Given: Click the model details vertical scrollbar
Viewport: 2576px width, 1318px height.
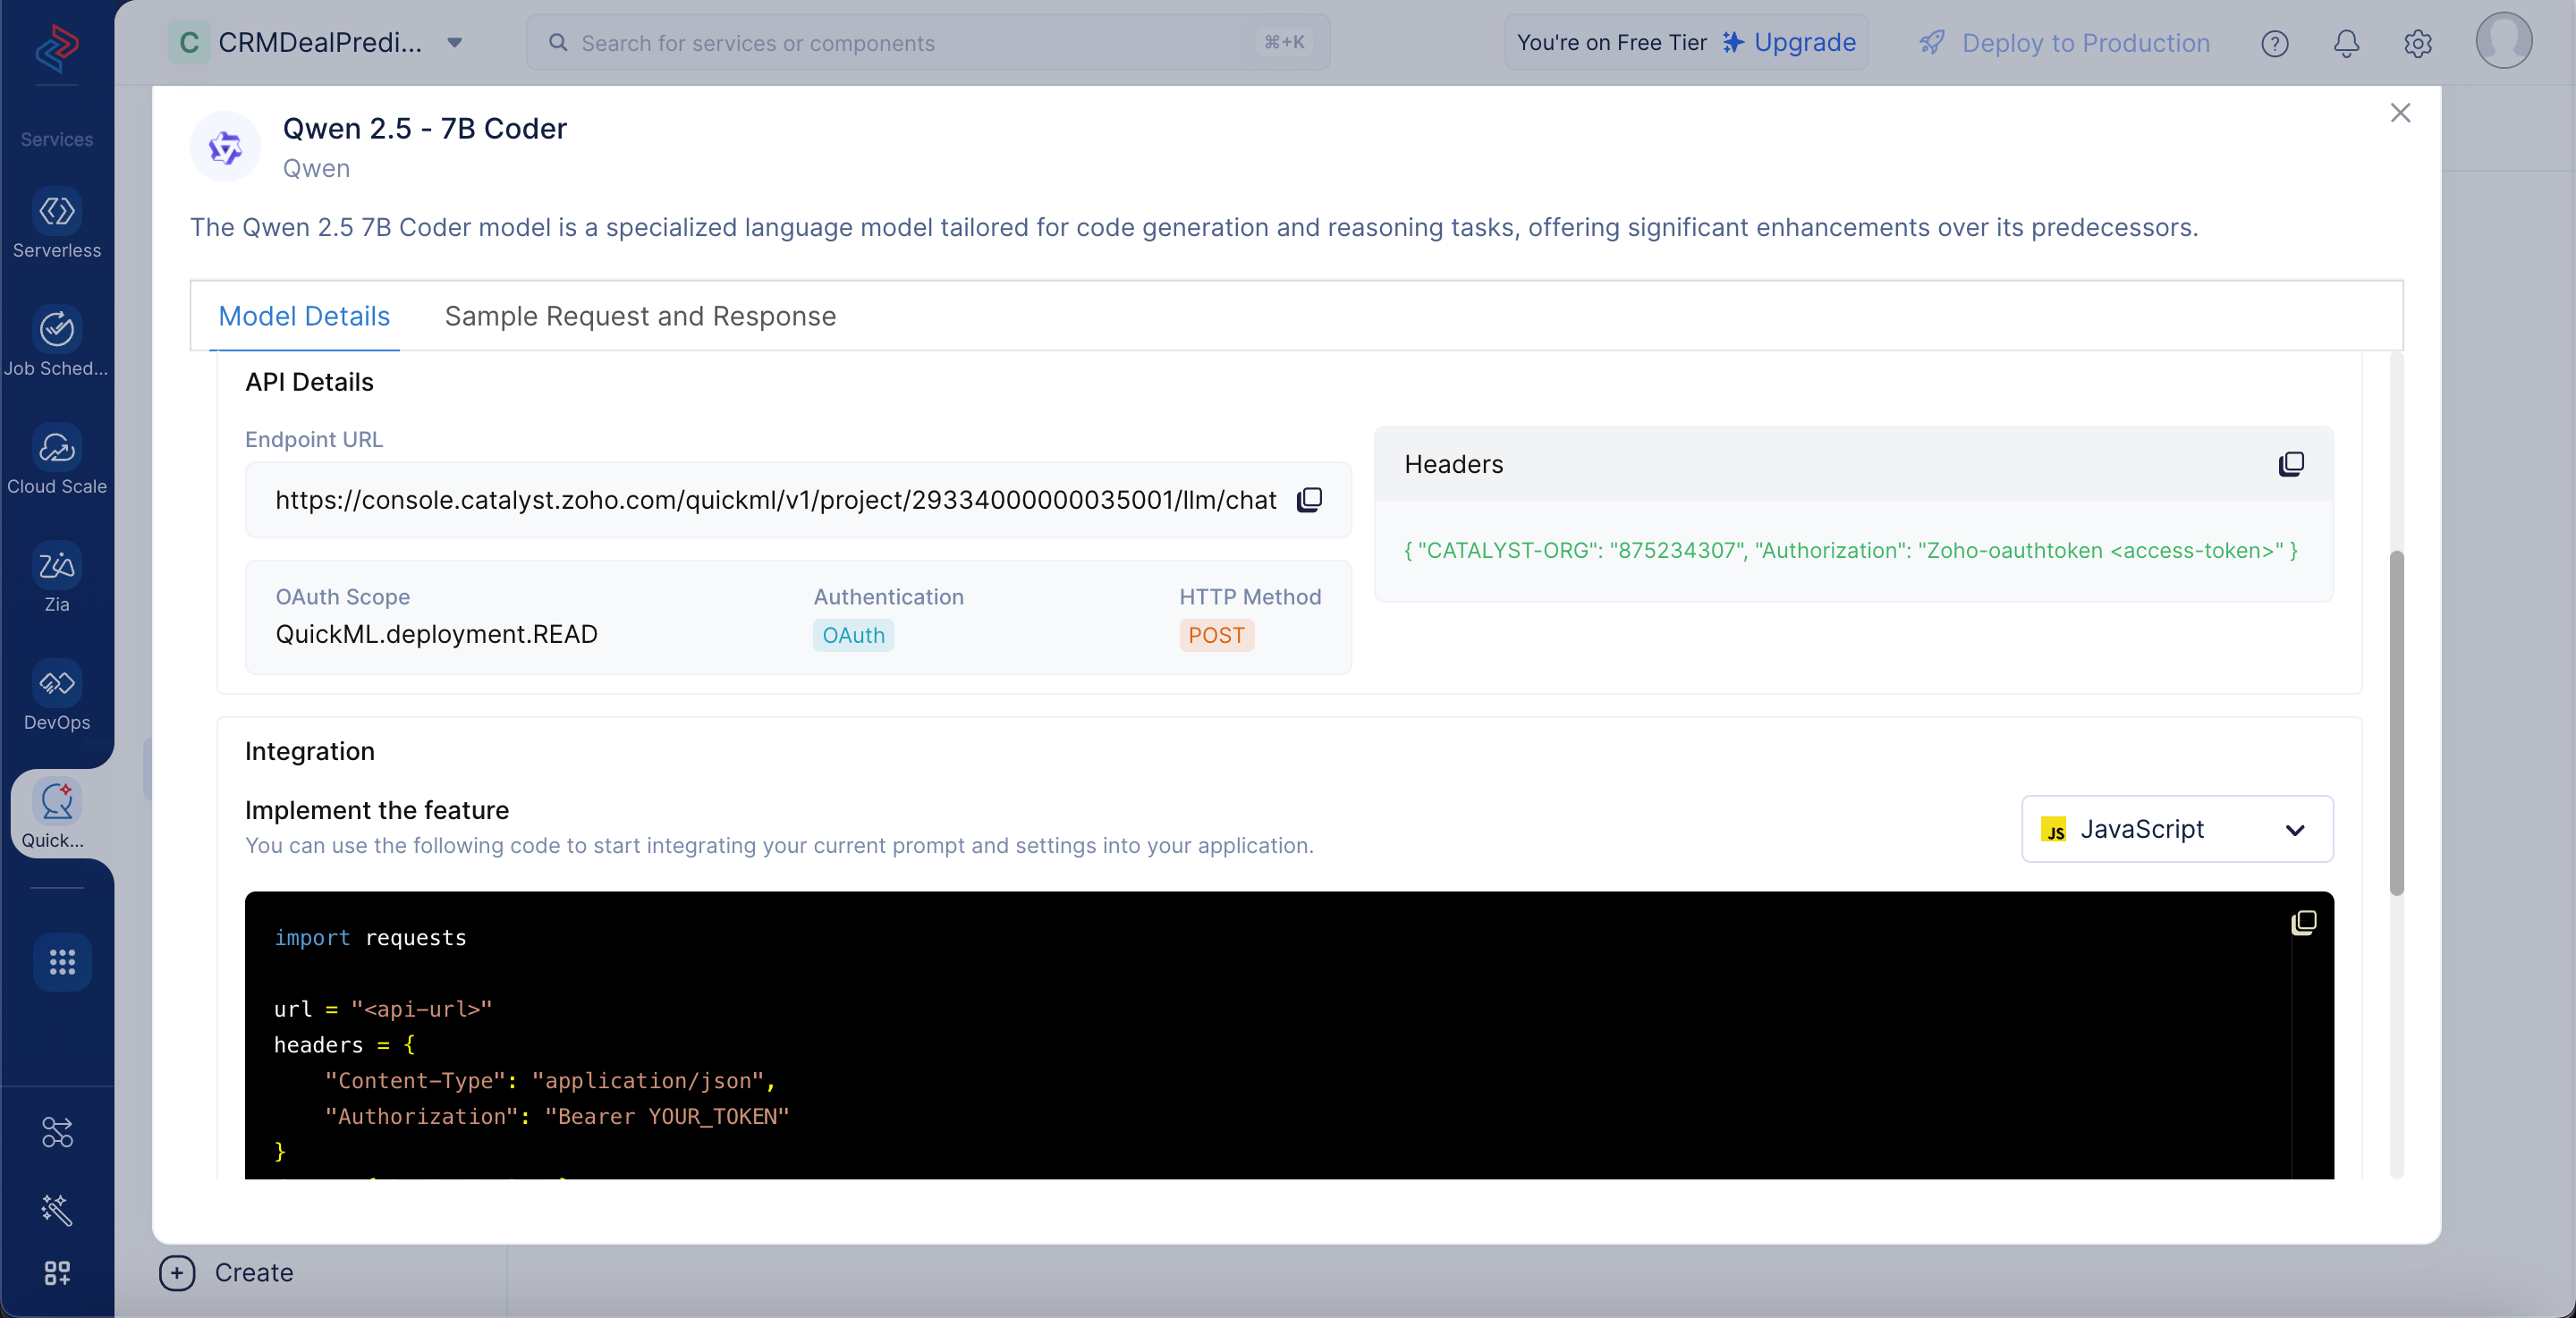Looking at the screenshot, I should click(2396, 722).
